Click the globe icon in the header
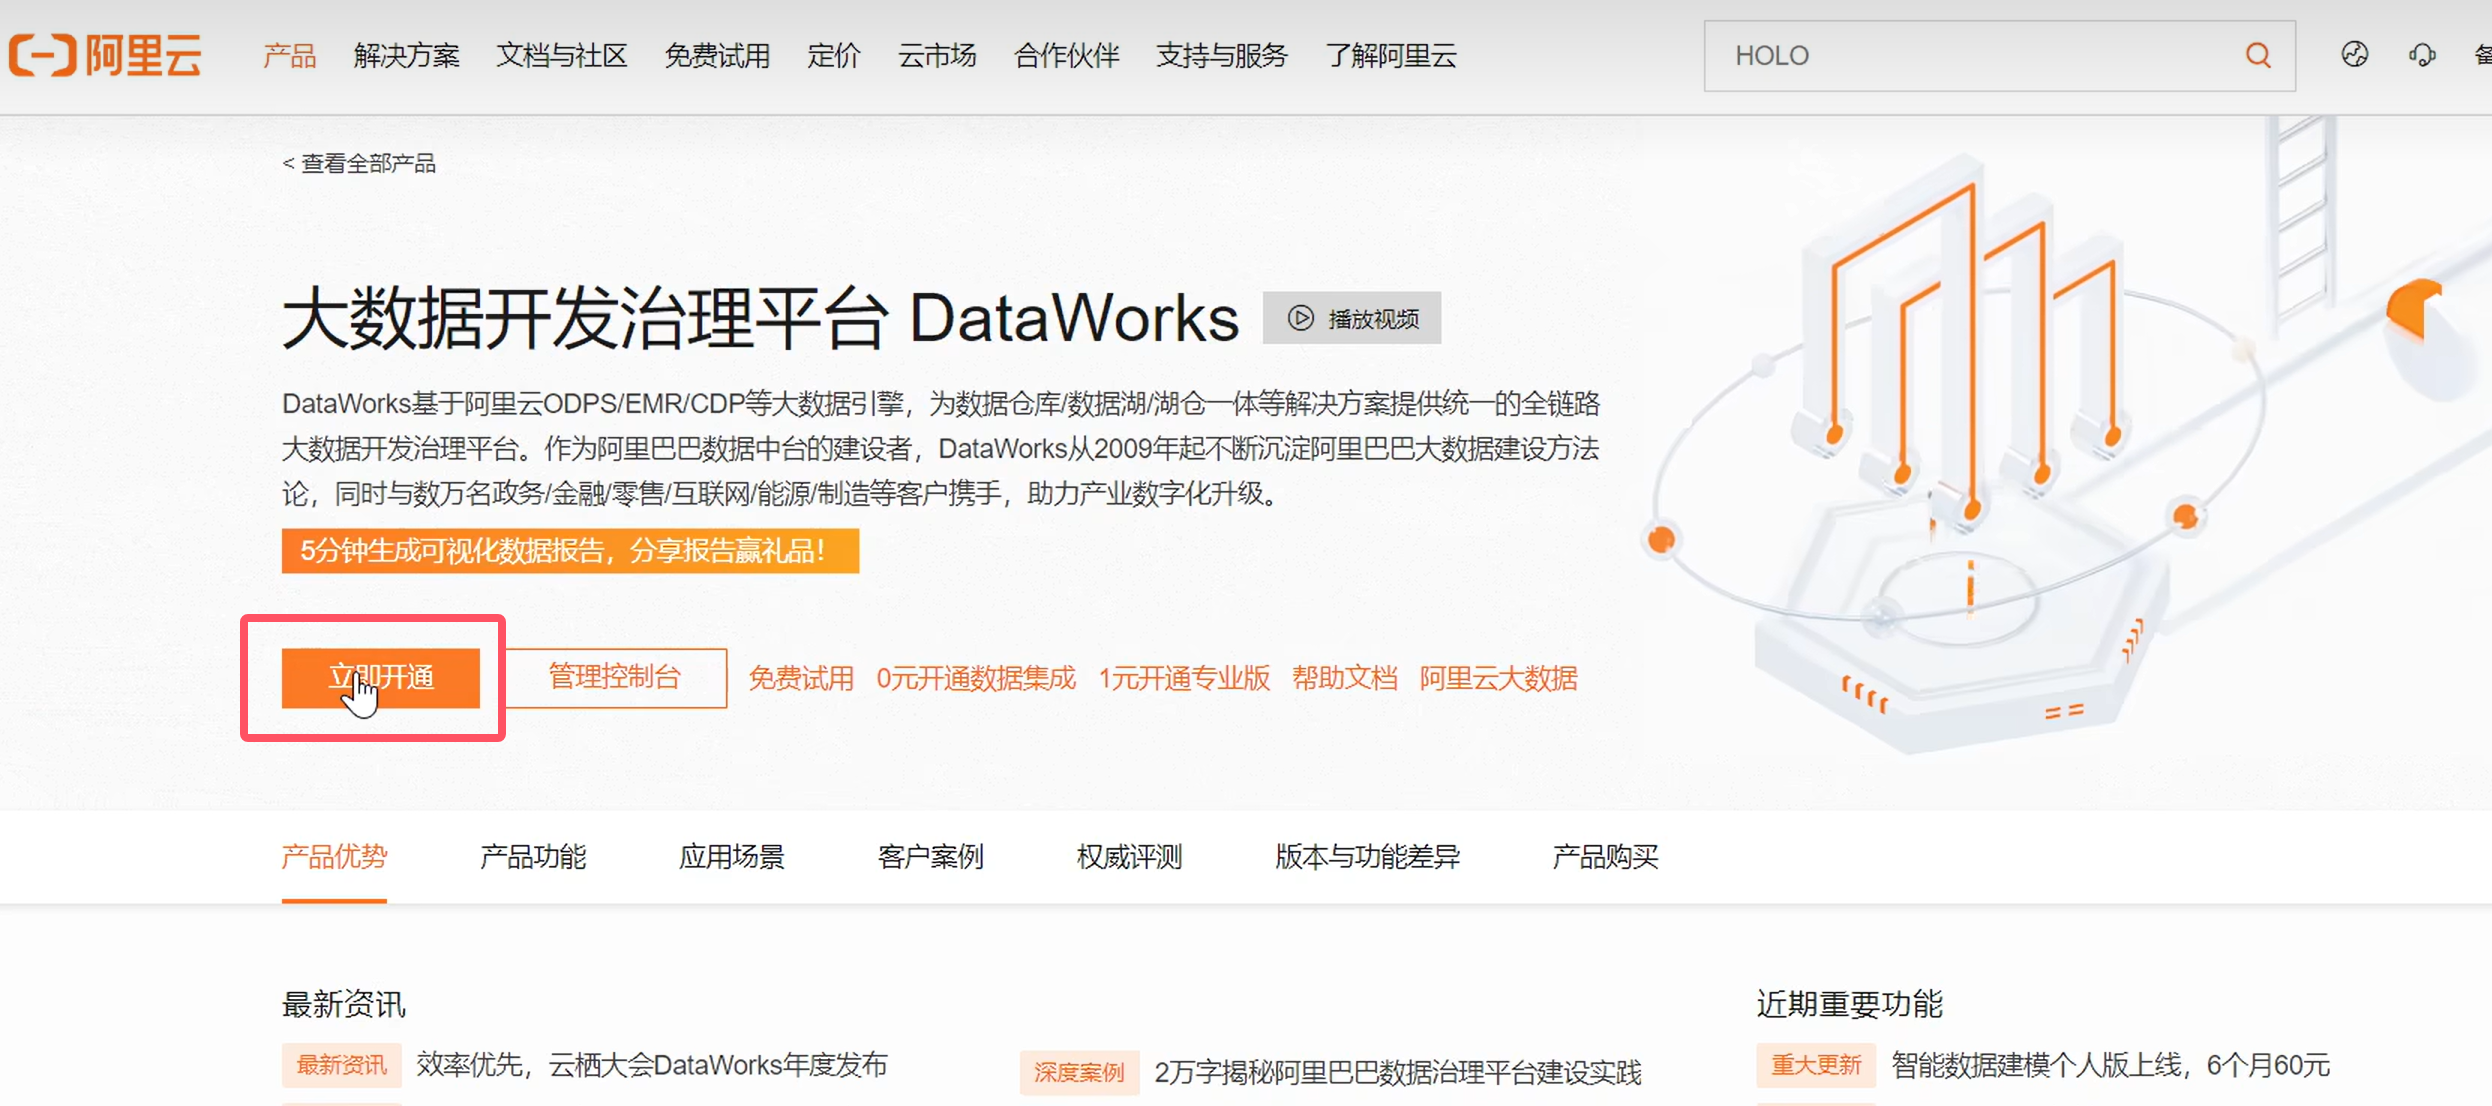Image resolution: width=2492 pixels, height=1106 pixels. coord(2354,55)
